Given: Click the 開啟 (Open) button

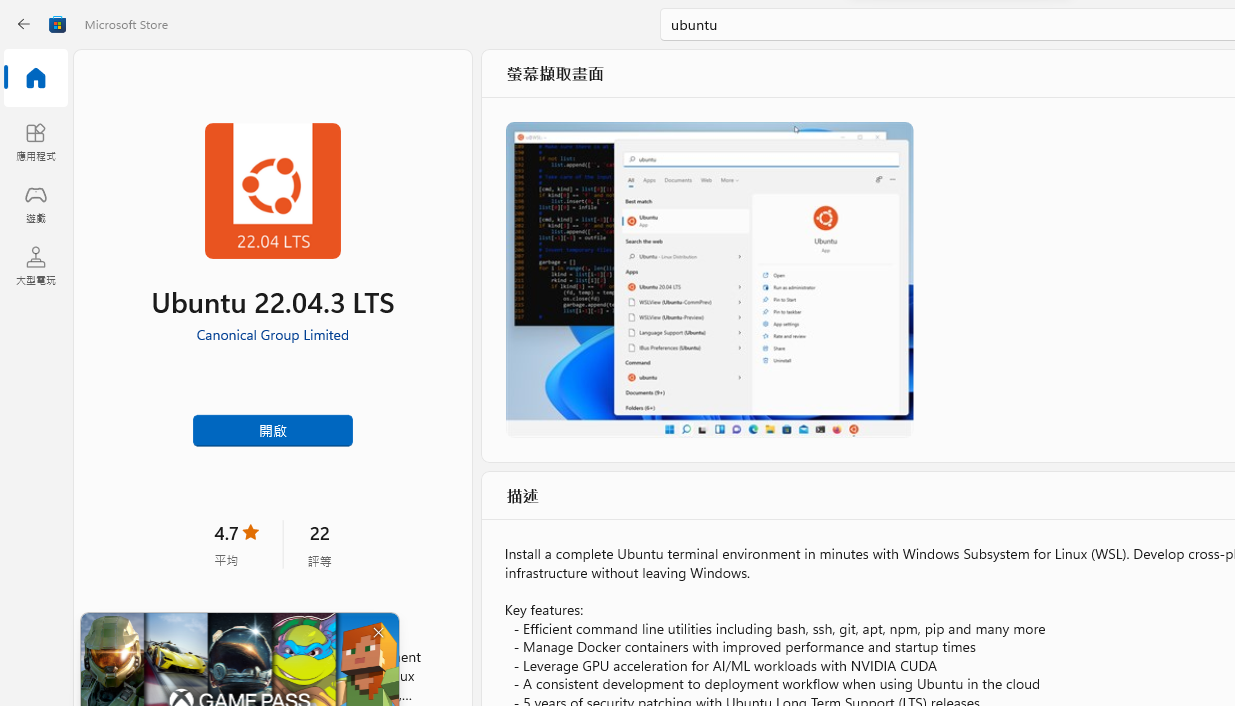Looking at the screenshot, I should click(272, 430).
